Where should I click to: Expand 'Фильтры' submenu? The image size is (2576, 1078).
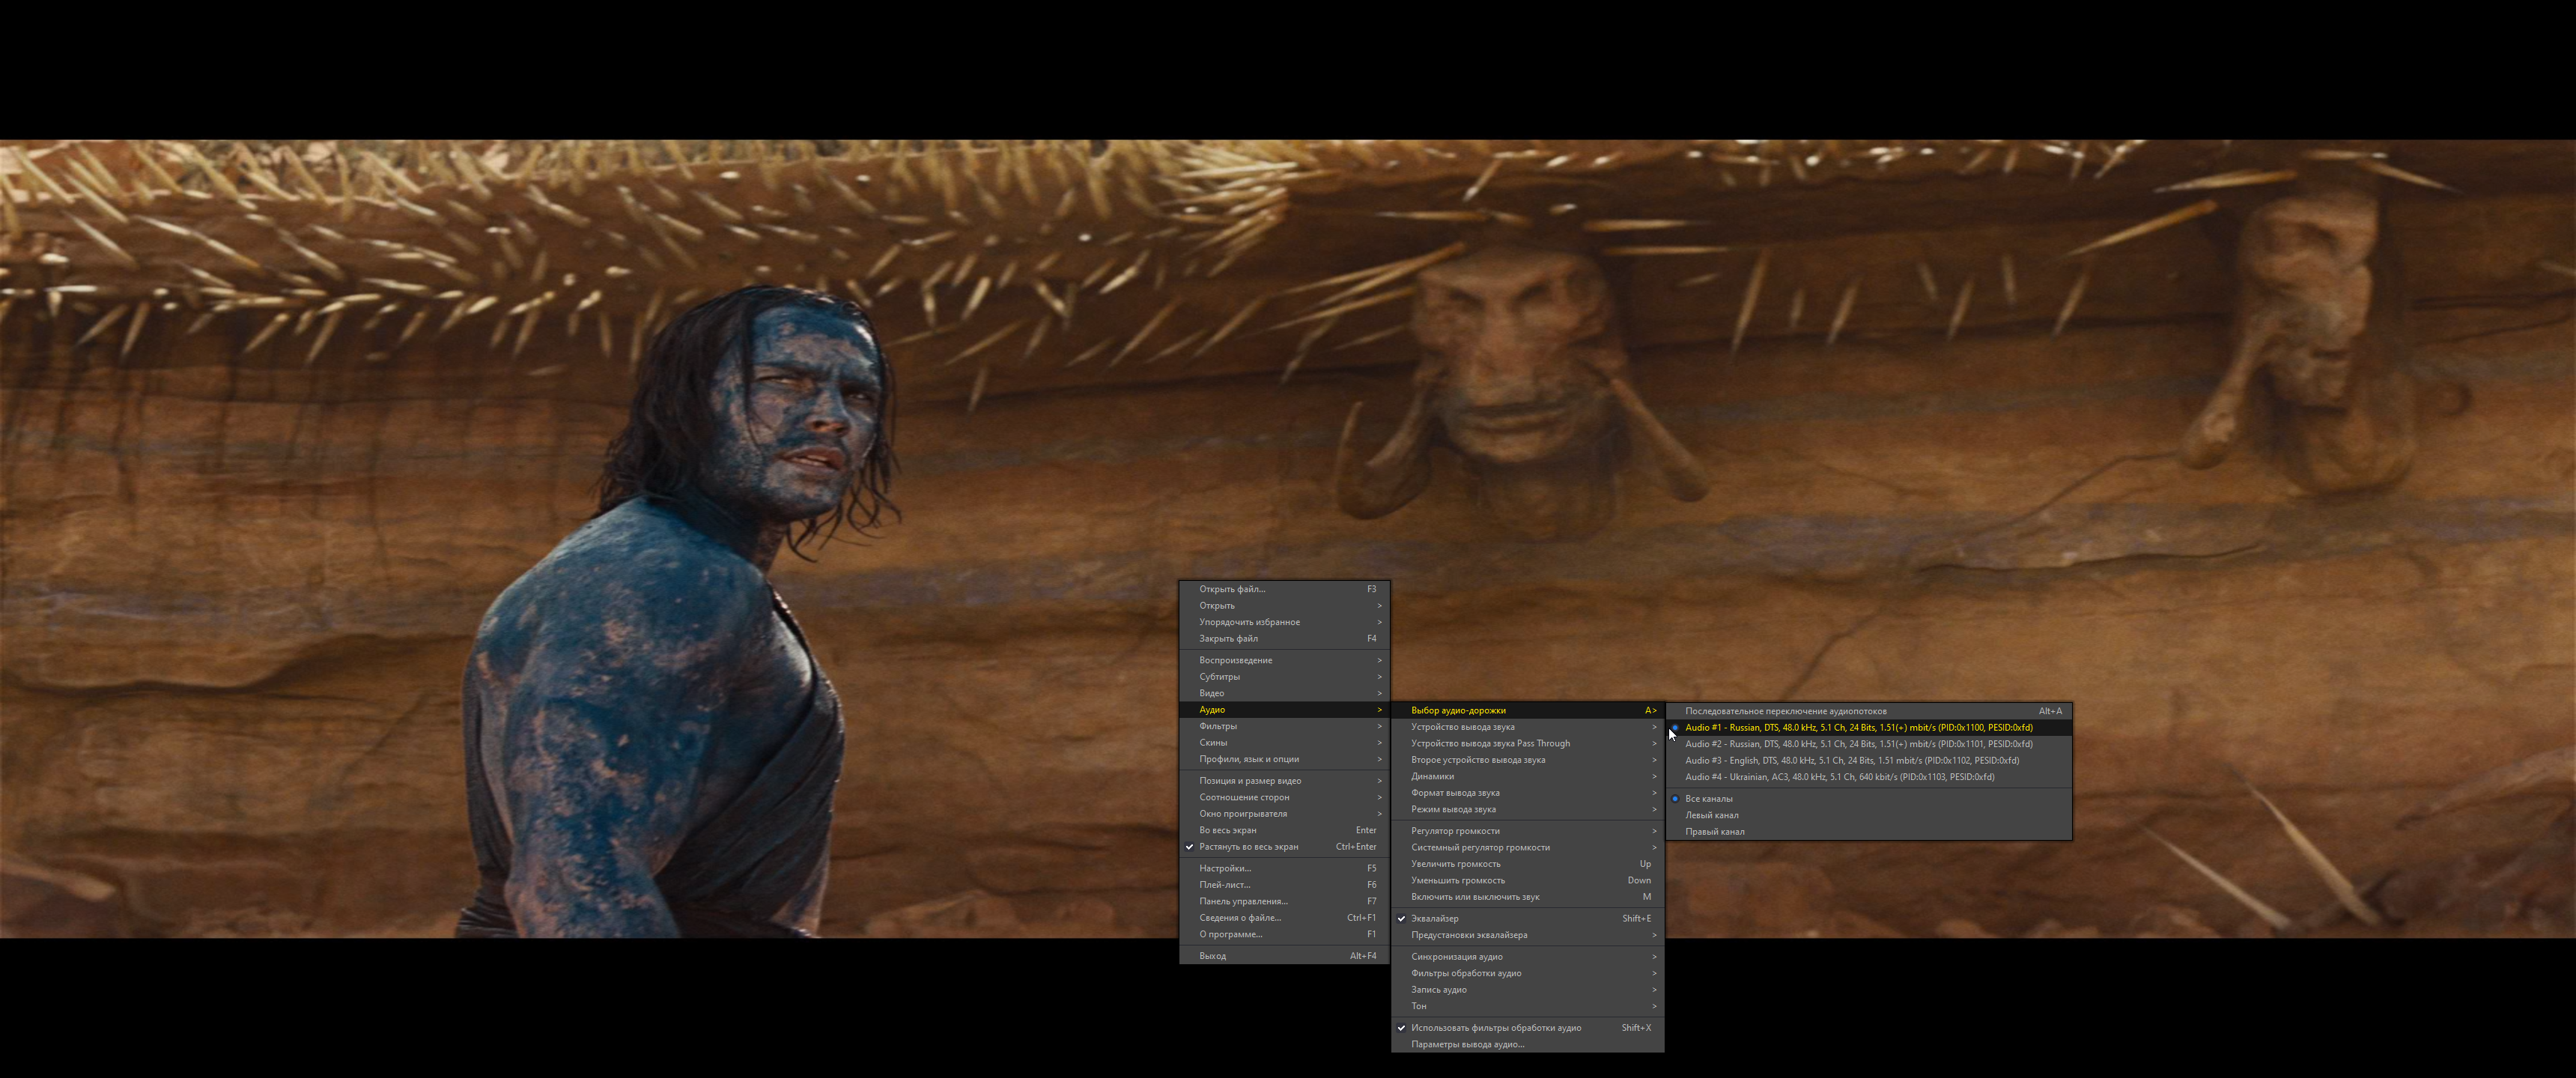pyautogui.click(x=1285, y=726)
